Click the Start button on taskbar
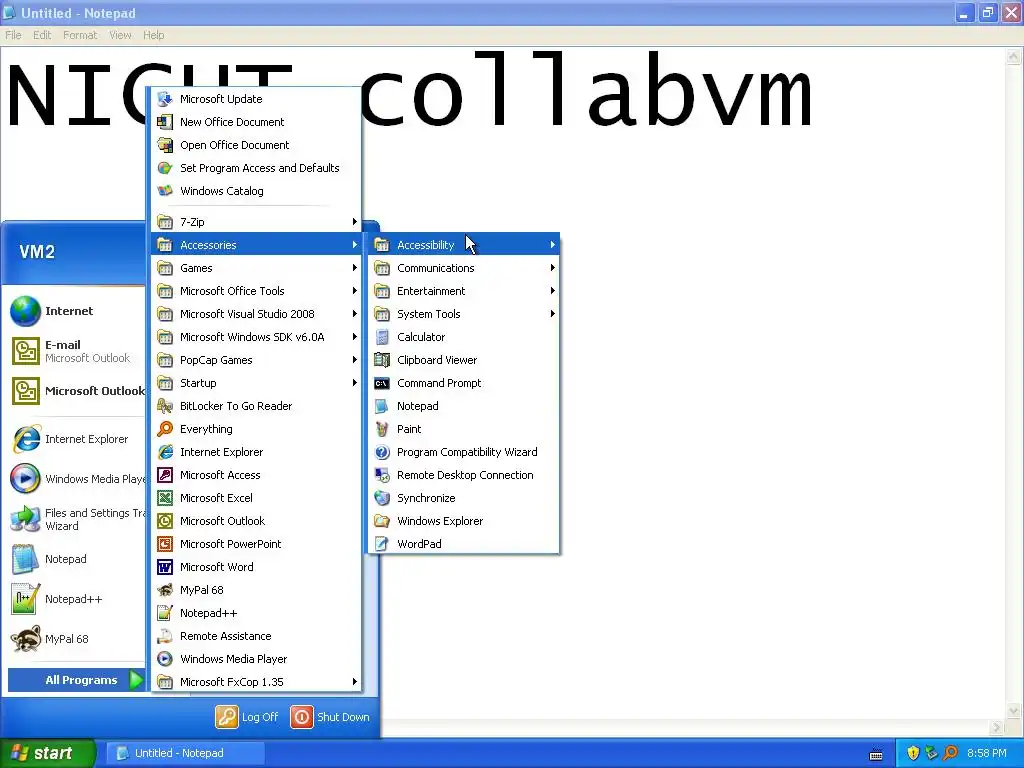Viewport: 1024px width, 768px height. click(x=47, y=753)
